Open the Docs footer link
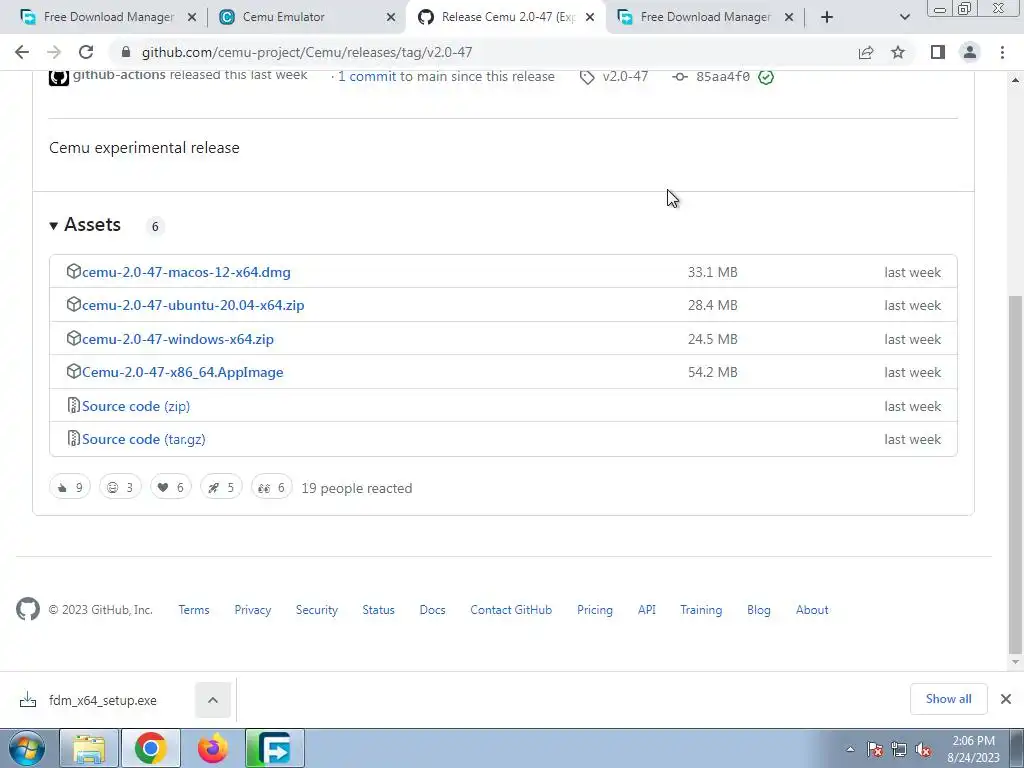Viewport: 1024px width, 768px height. [432, 610]
